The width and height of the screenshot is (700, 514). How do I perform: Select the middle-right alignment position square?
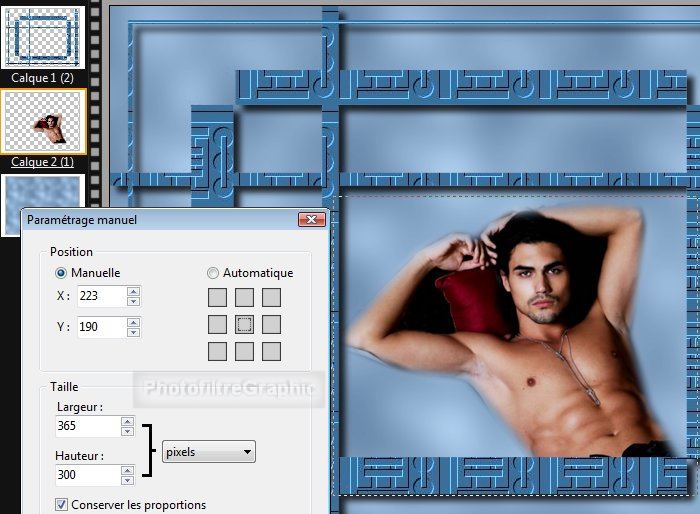point(271,324)
